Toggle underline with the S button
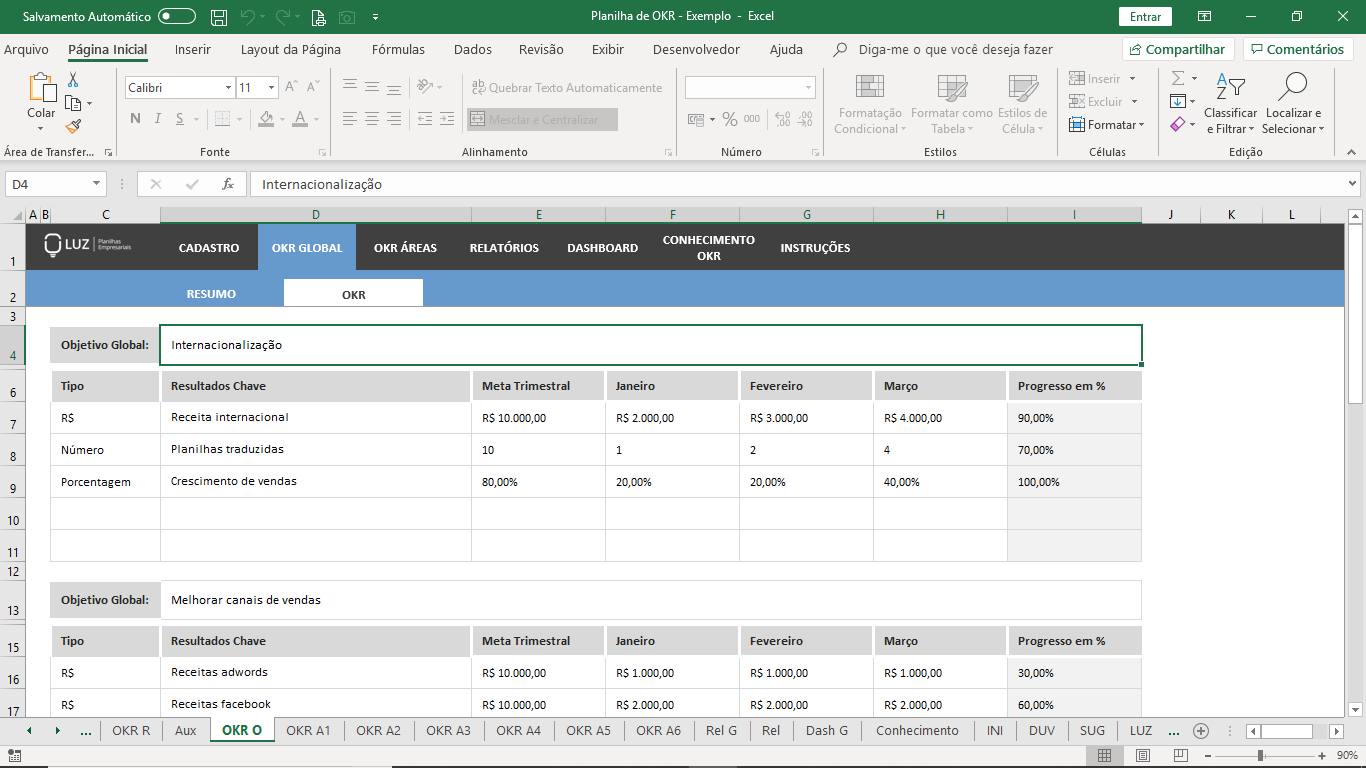This screenshot has width=1366, height=768. click(180, 119)
